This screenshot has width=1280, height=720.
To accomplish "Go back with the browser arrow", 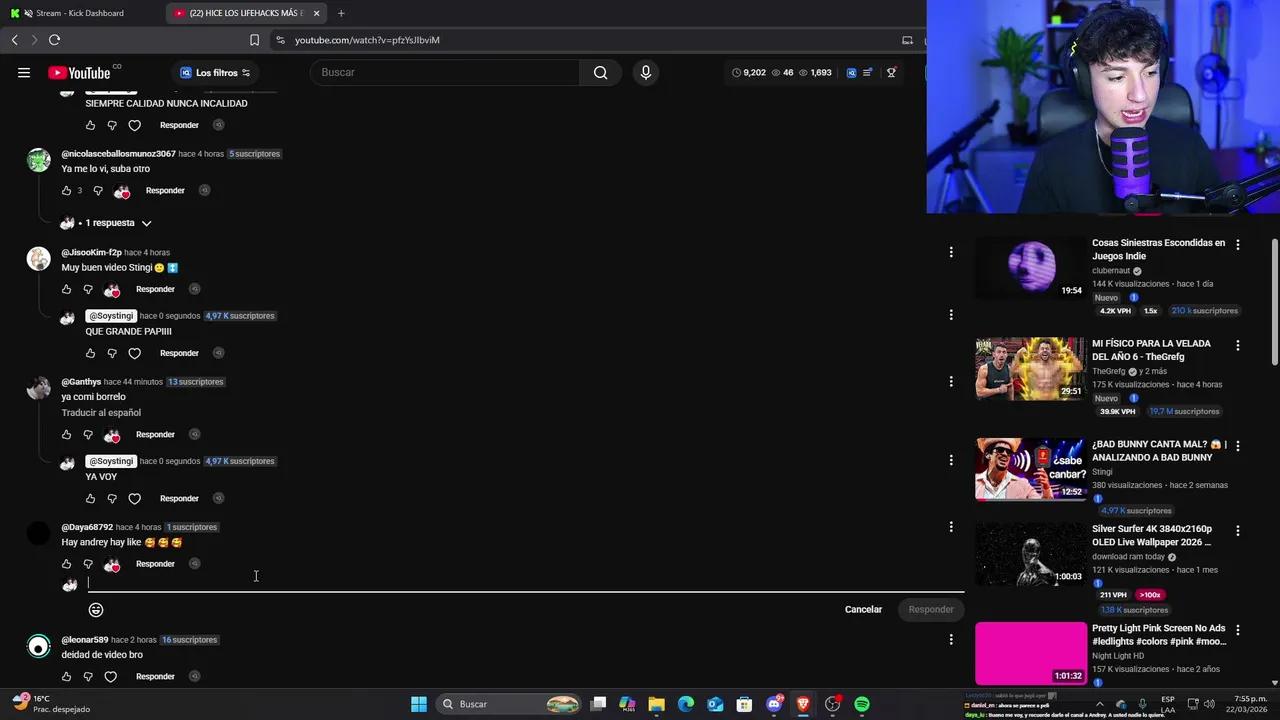I will click(14, 40).
